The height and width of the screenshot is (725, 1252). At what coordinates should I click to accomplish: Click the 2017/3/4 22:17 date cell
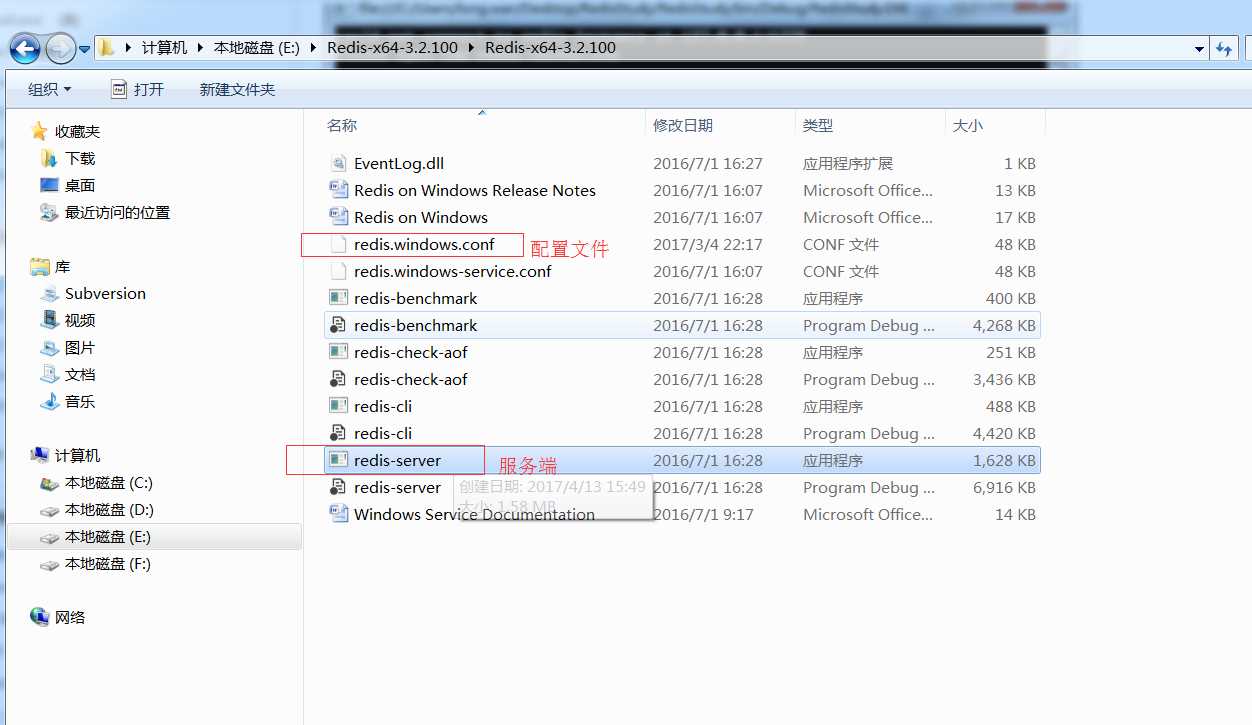pyautogui.click(x=708, y=244)
